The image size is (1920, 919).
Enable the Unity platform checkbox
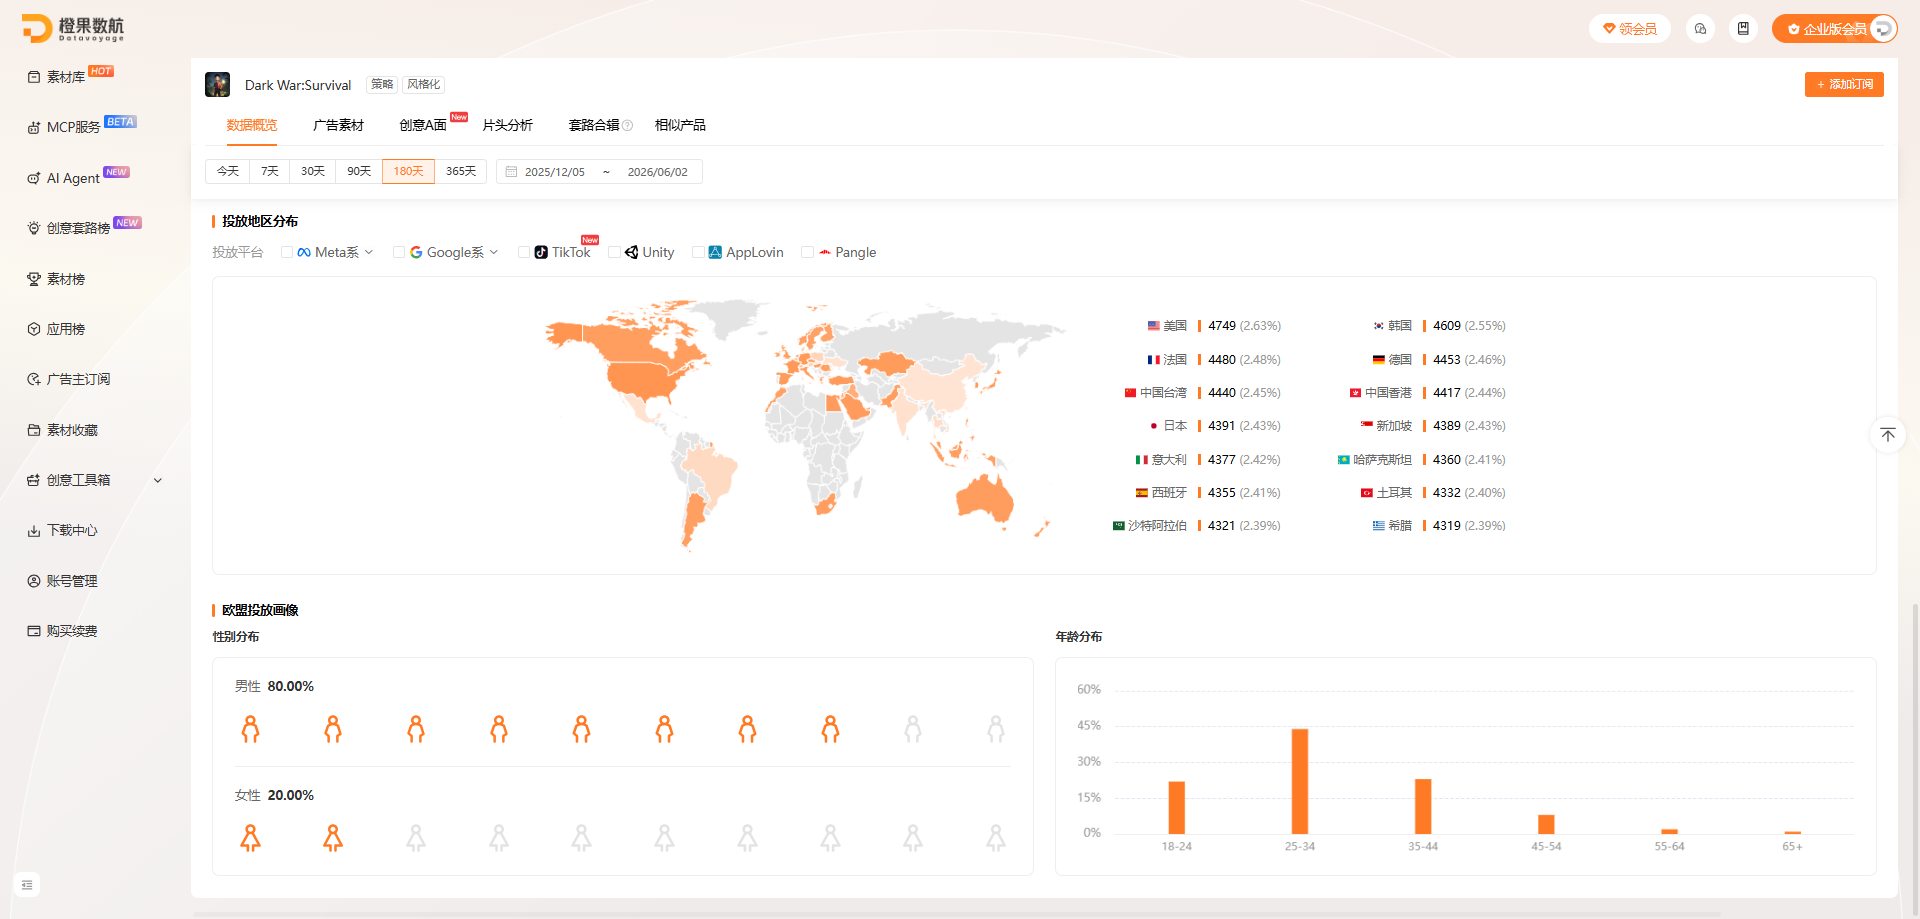click(x=614, y=253)
